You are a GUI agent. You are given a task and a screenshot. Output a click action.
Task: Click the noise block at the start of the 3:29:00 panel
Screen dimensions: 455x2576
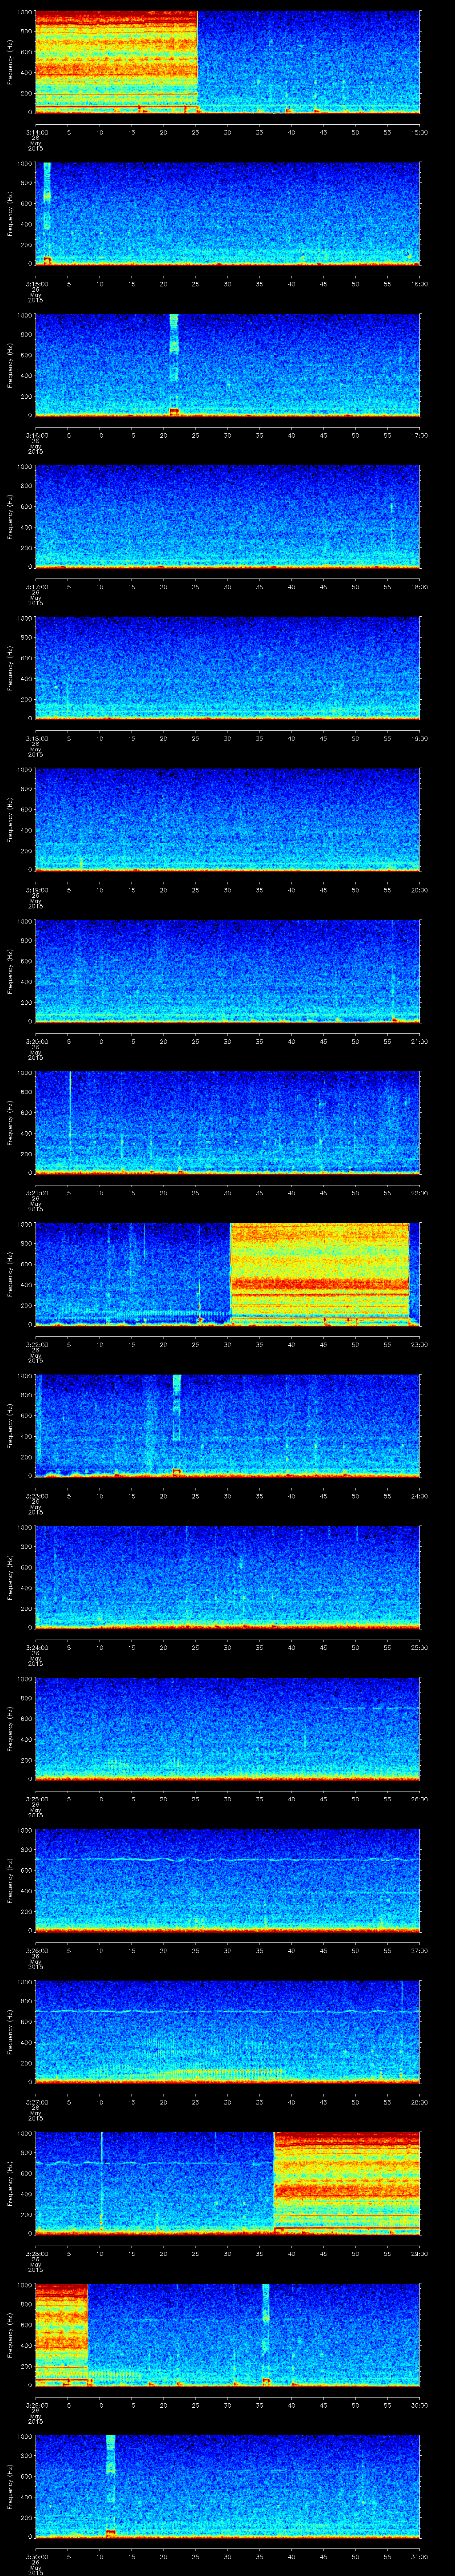click(x=62, y=2335)
